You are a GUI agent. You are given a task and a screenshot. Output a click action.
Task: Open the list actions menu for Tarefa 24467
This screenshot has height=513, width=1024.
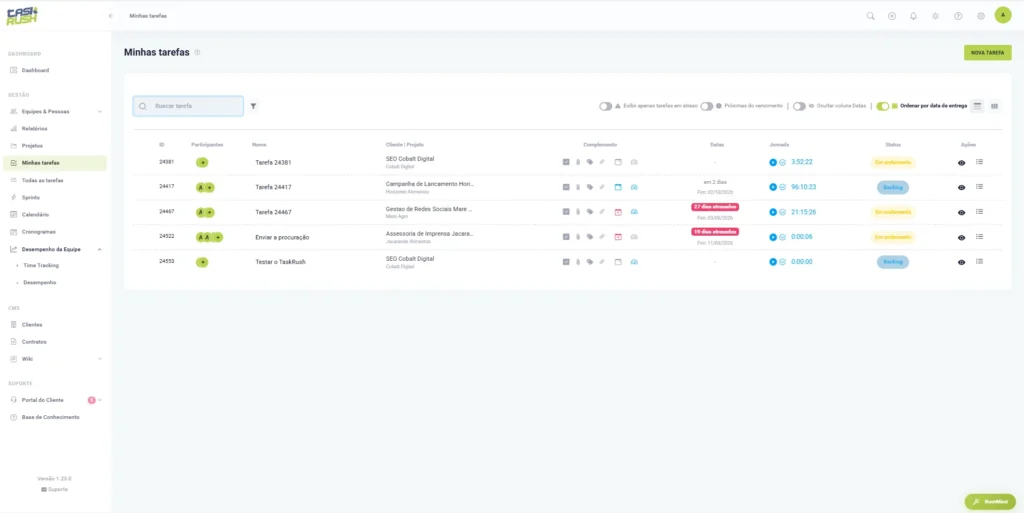coord(979,211)
